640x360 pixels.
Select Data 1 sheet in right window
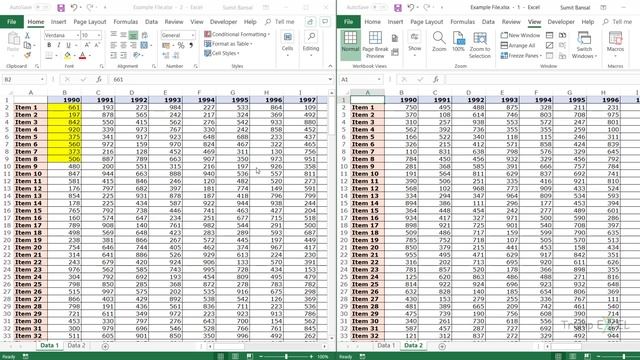(x=386, y=346)
